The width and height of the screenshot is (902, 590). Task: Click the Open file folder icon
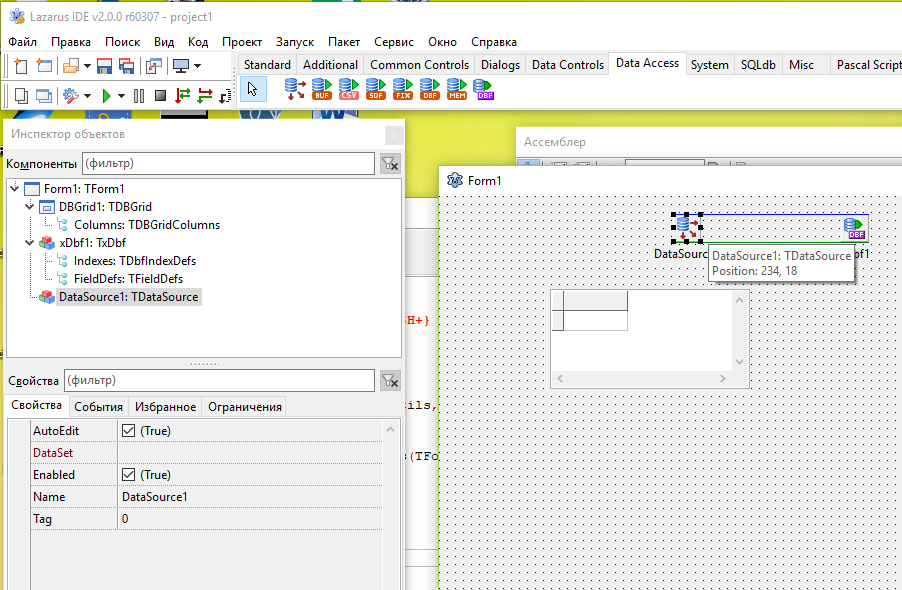point(71,66)
